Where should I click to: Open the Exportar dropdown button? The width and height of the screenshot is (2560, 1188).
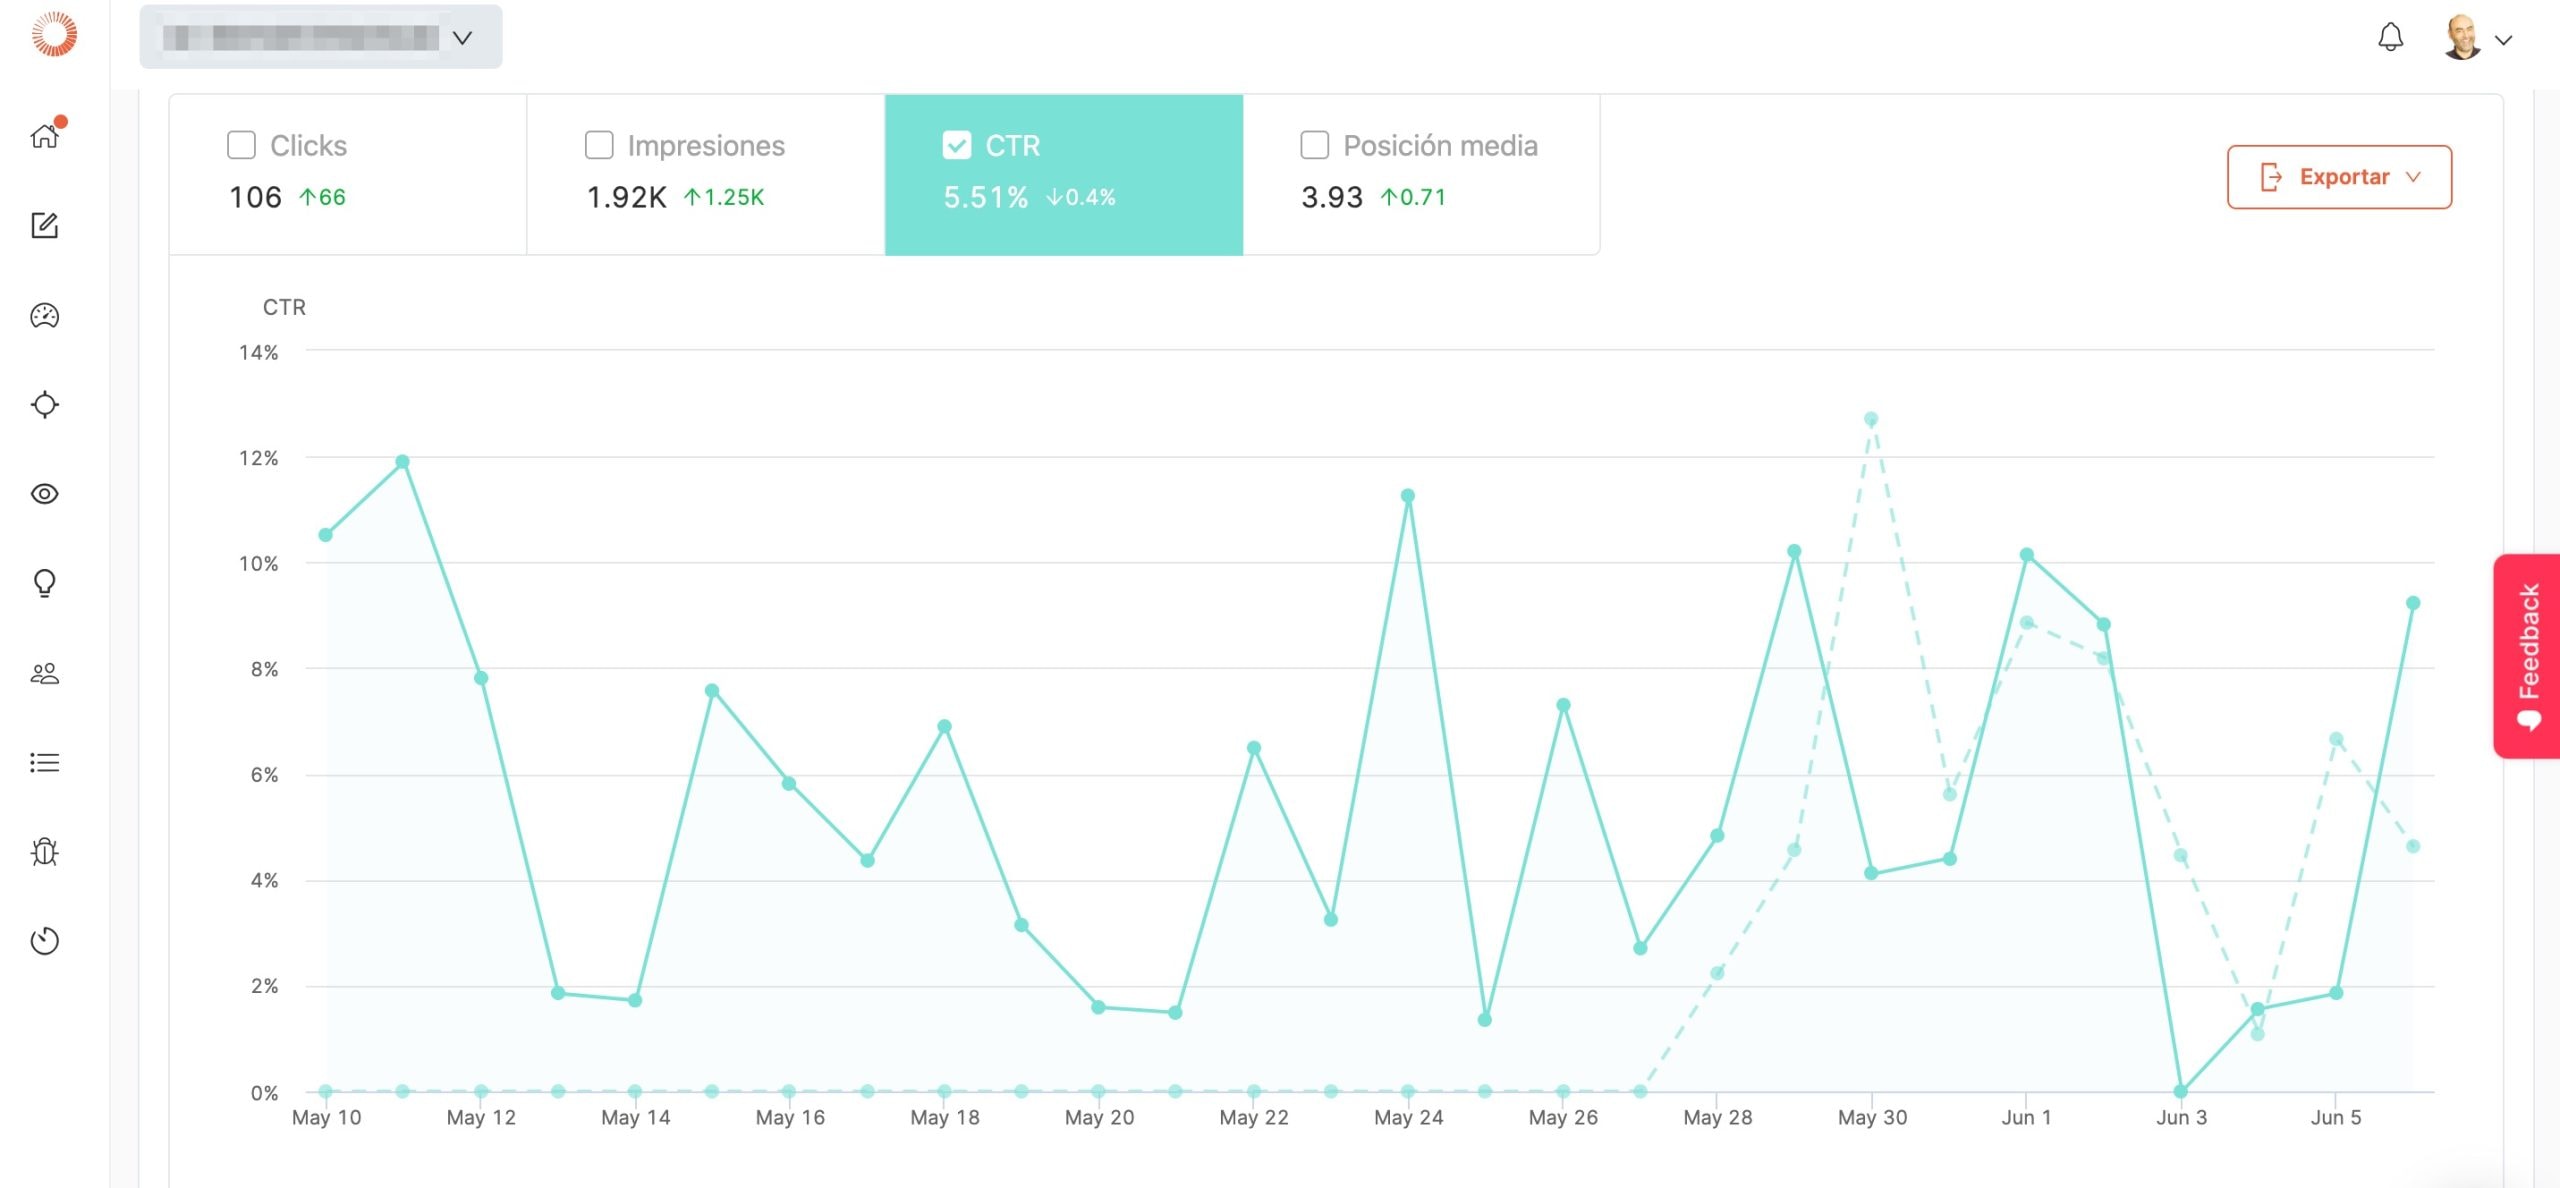(x=2338, y=177)
